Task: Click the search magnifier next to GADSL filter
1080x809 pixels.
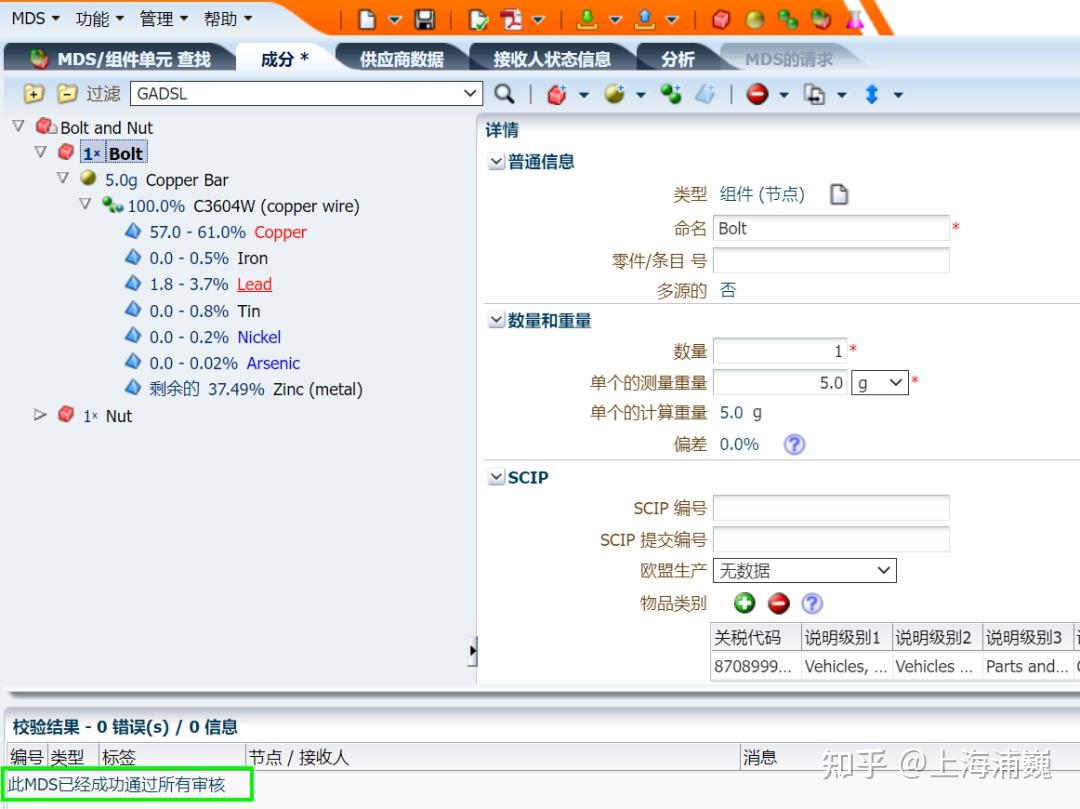Action: (505, 94)
